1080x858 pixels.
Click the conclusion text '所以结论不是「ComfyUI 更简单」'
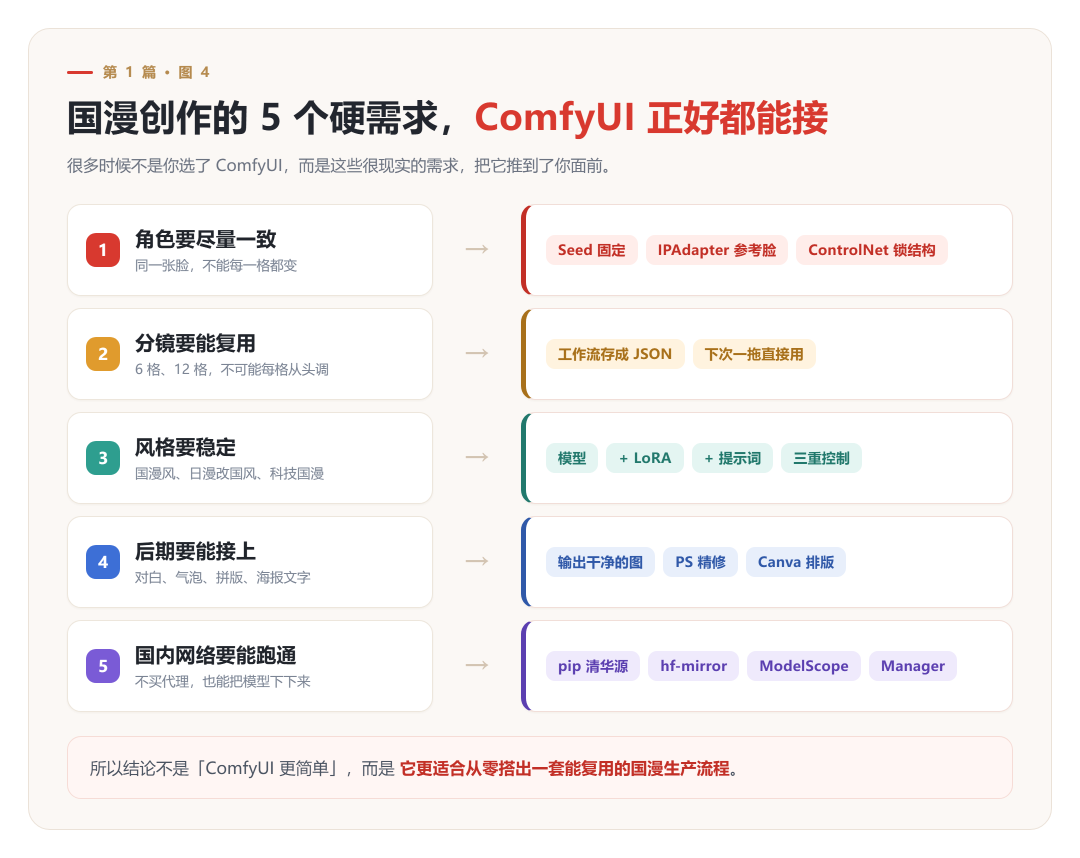click(216, 768)
